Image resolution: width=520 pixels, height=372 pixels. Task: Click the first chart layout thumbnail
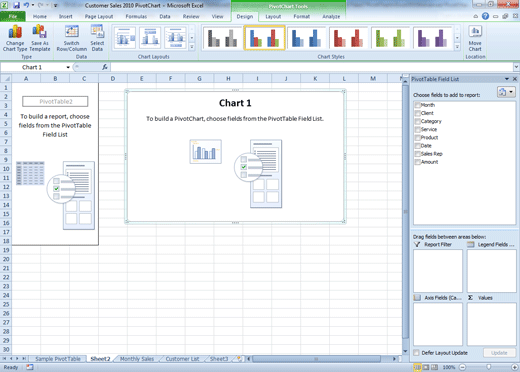point(125,38)
